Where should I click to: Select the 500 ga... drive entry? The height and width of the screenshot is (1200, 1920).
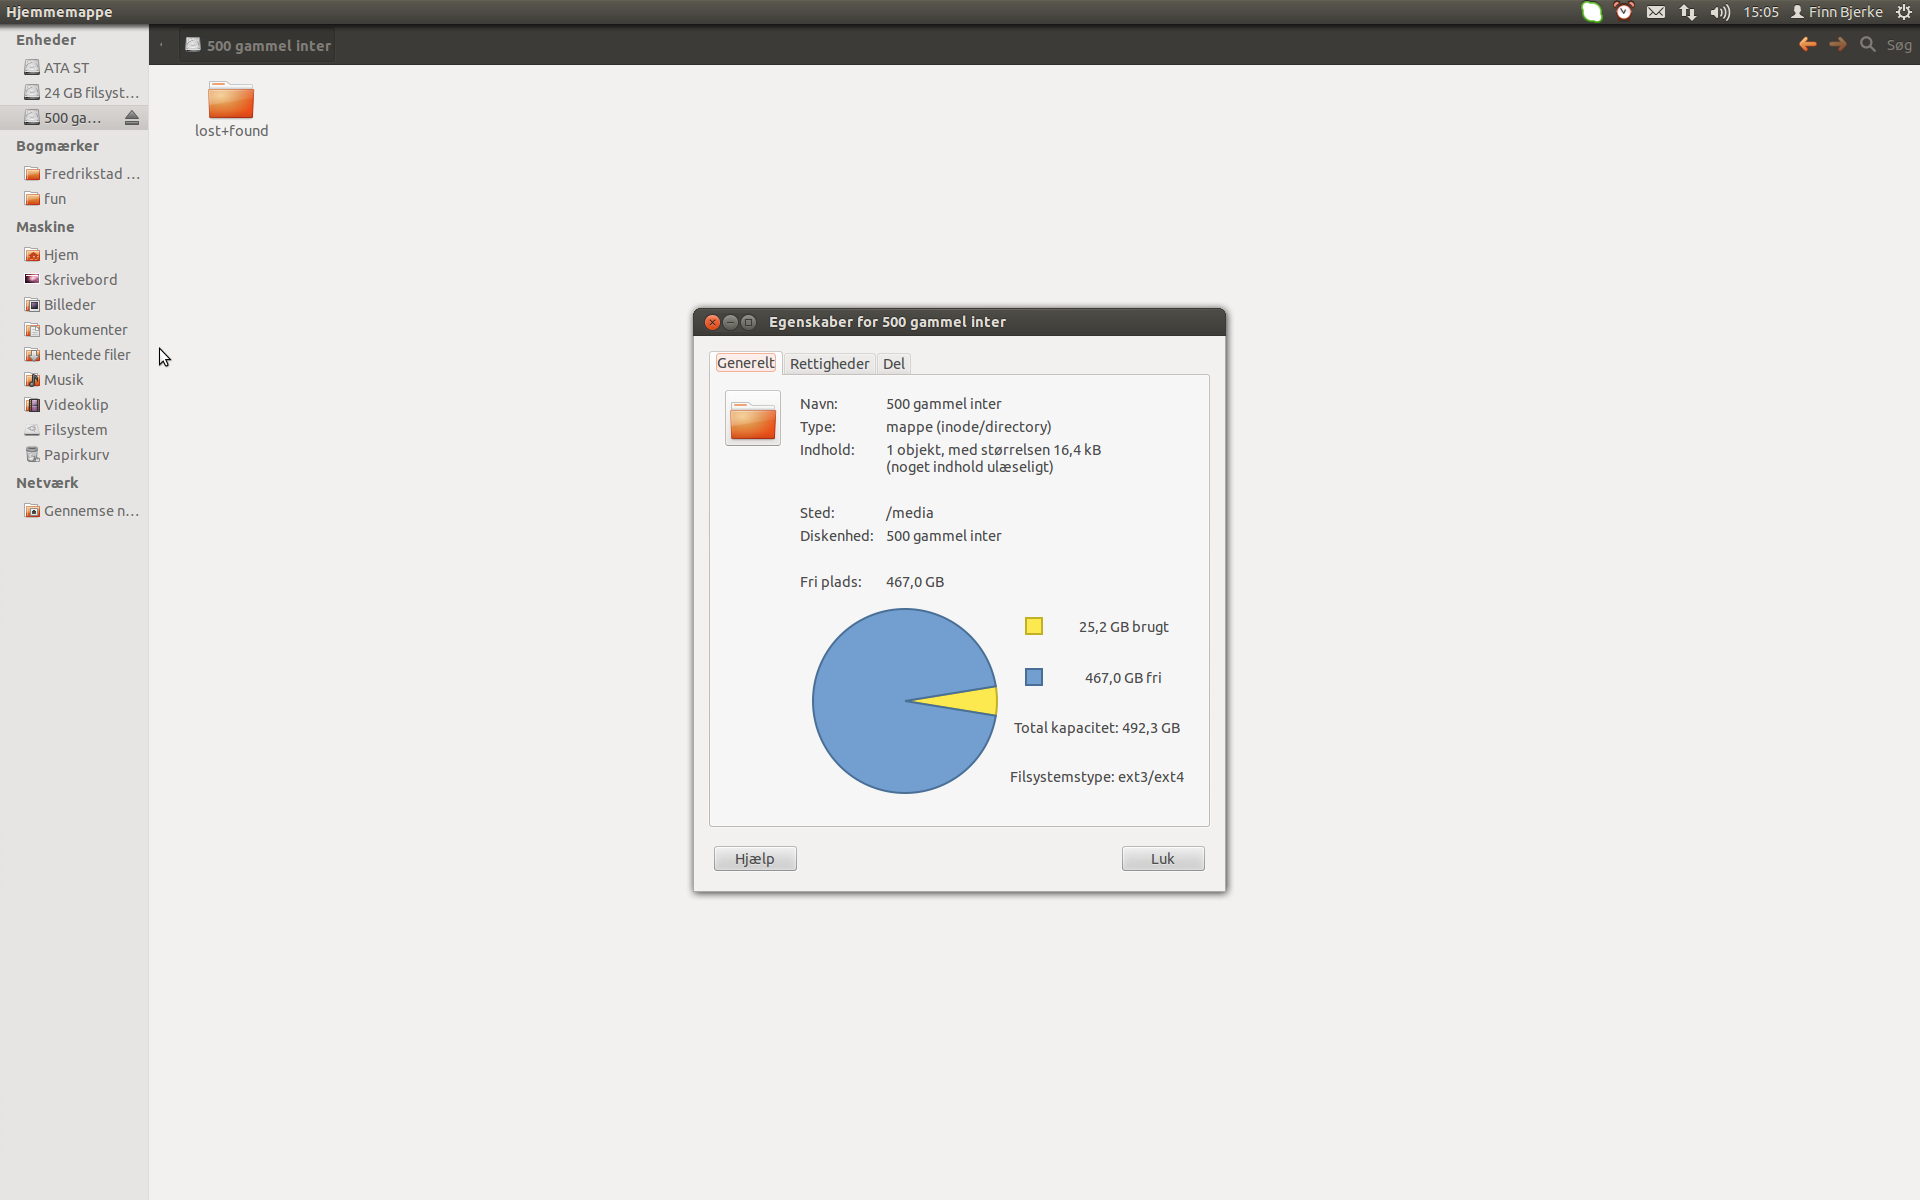[x=74, y=117]
